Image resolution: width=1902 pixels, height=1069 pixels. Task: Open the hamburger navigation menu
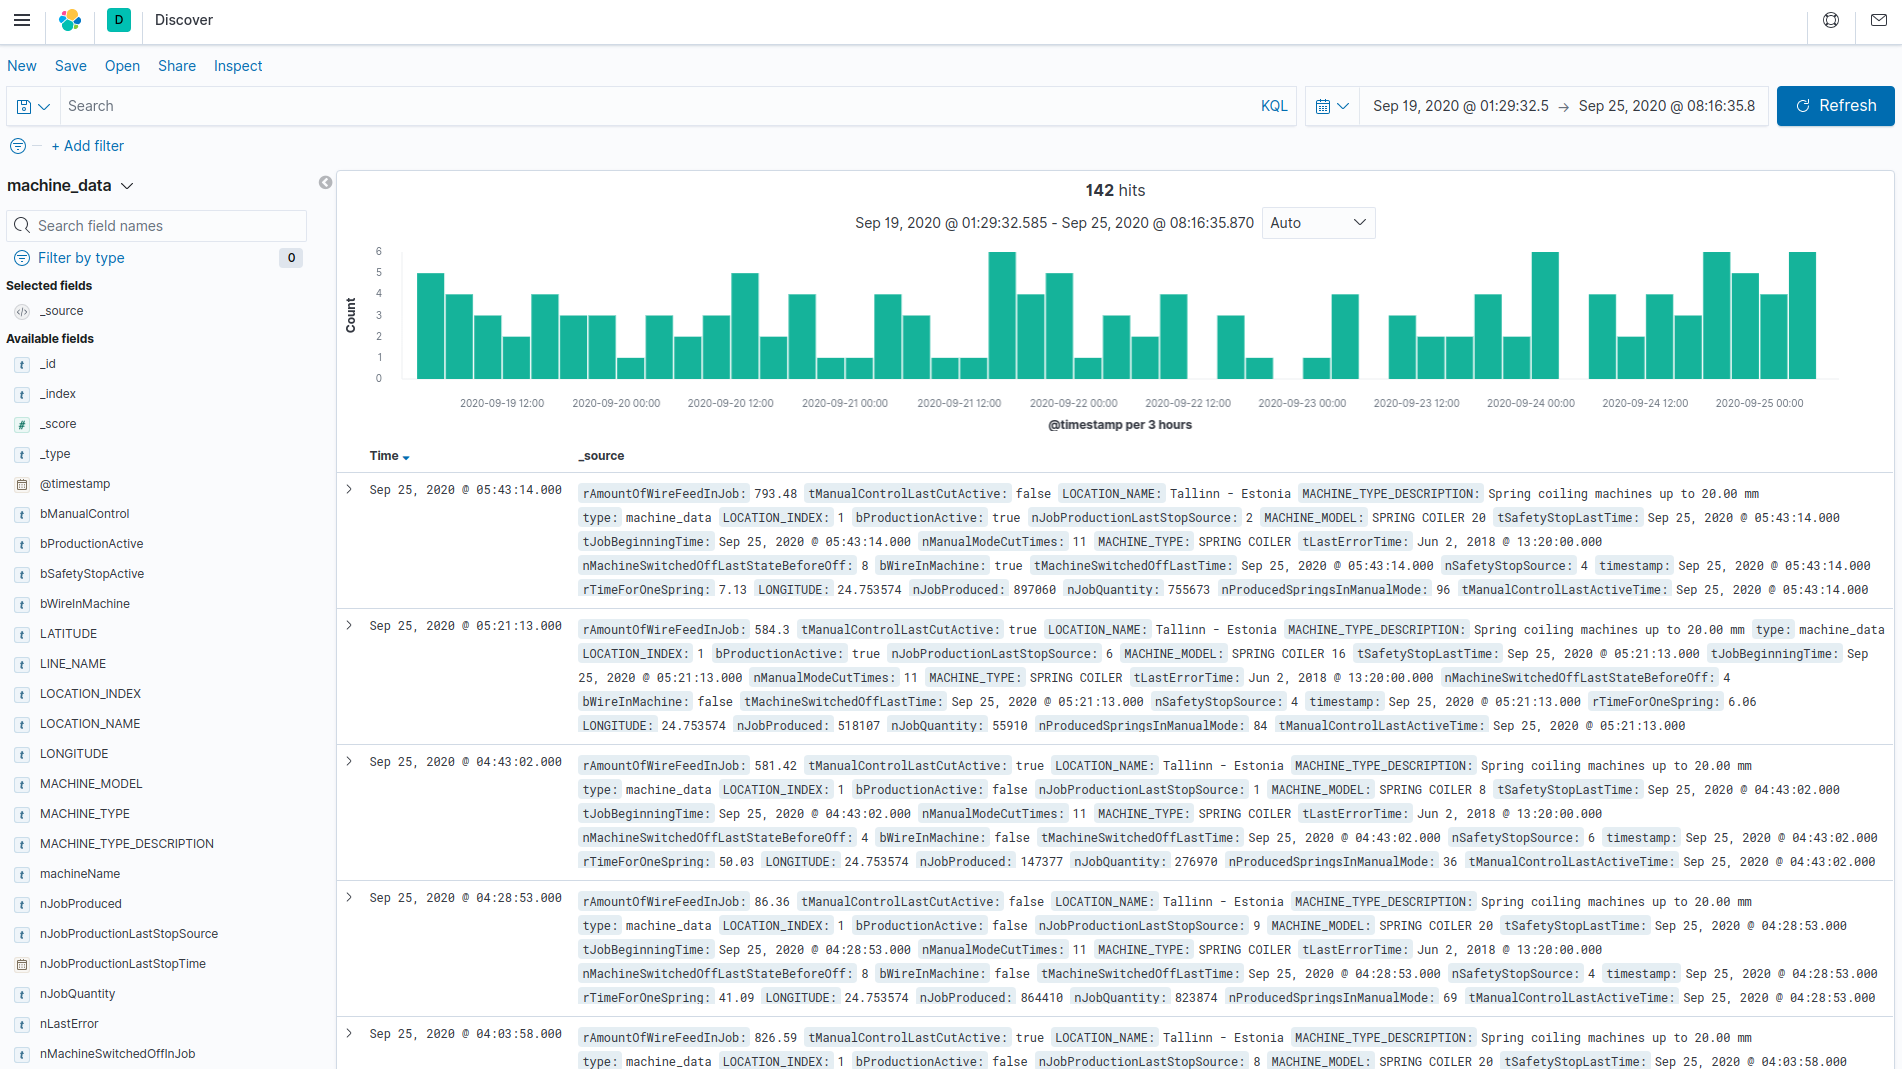click(x=22, y=20)
